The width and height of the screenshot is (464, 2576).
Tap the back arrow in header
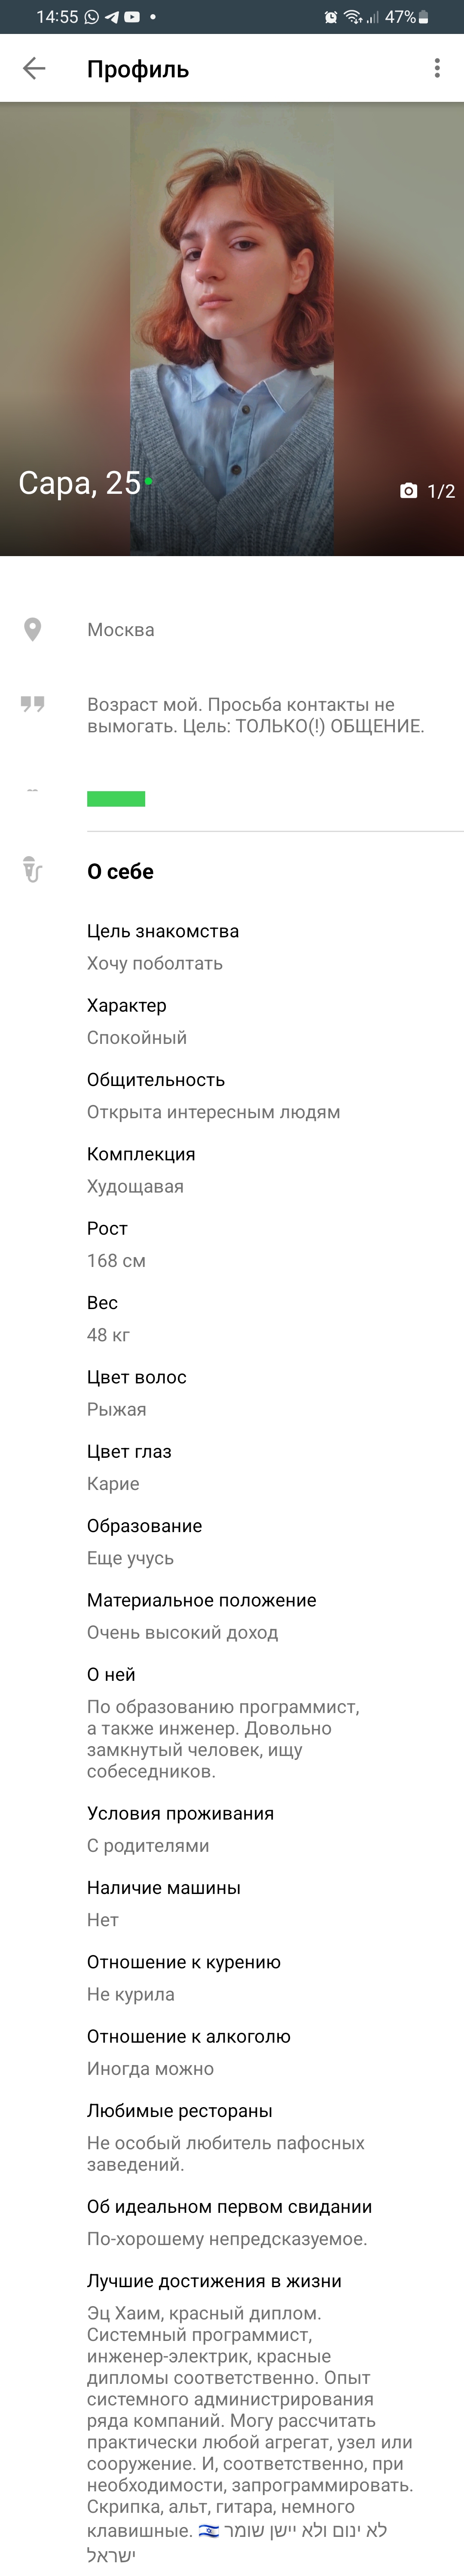pyautogui.click(x=34, y=68)
